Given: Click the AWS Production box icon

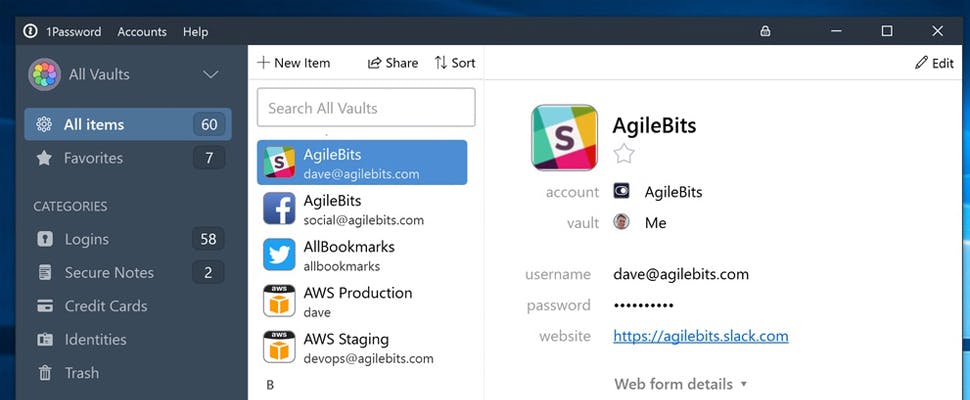Looking at the screenshot, I should 279,300.
